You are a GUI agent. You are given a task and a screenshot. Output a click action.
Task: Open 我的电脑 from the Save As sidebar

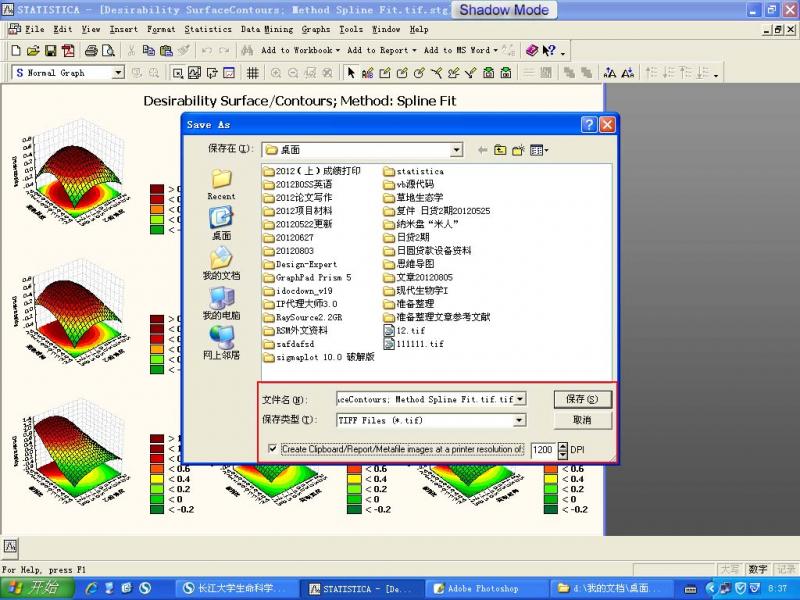(x=221, y=303)
